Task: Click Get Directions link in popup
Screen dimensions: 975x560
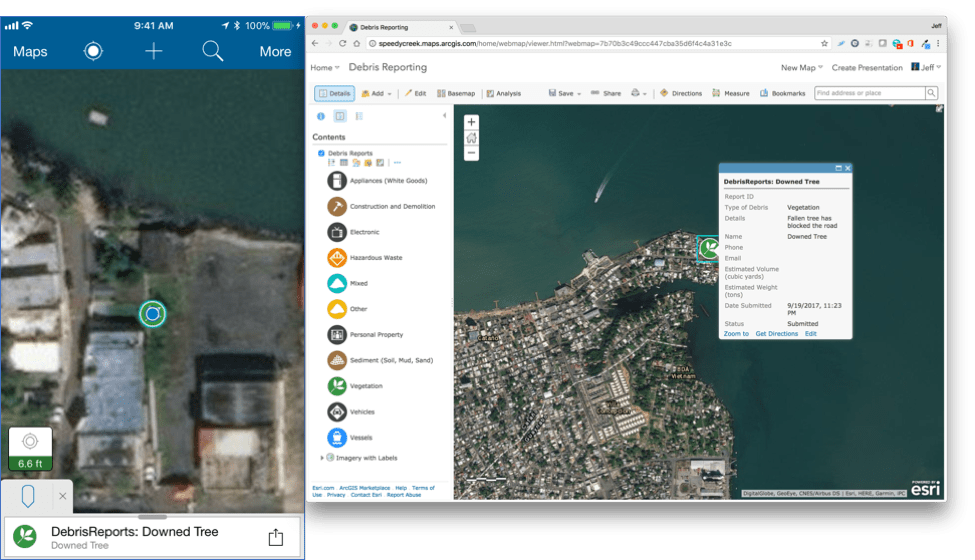Action: pyautogui.click(x=776, y=333)
